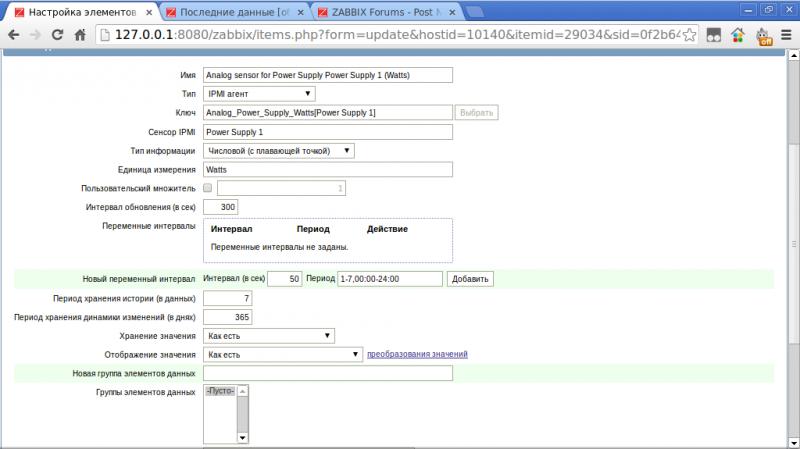This screenshot has height=449, width=800.
Task: Click the 'Единица измерения' field with Watts
Action: [328, 169]
